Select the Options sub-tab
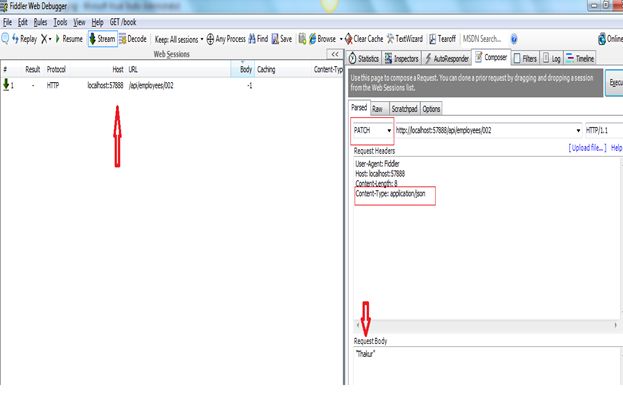The height and width of the screenshot is (417, 623). [431, 109]
